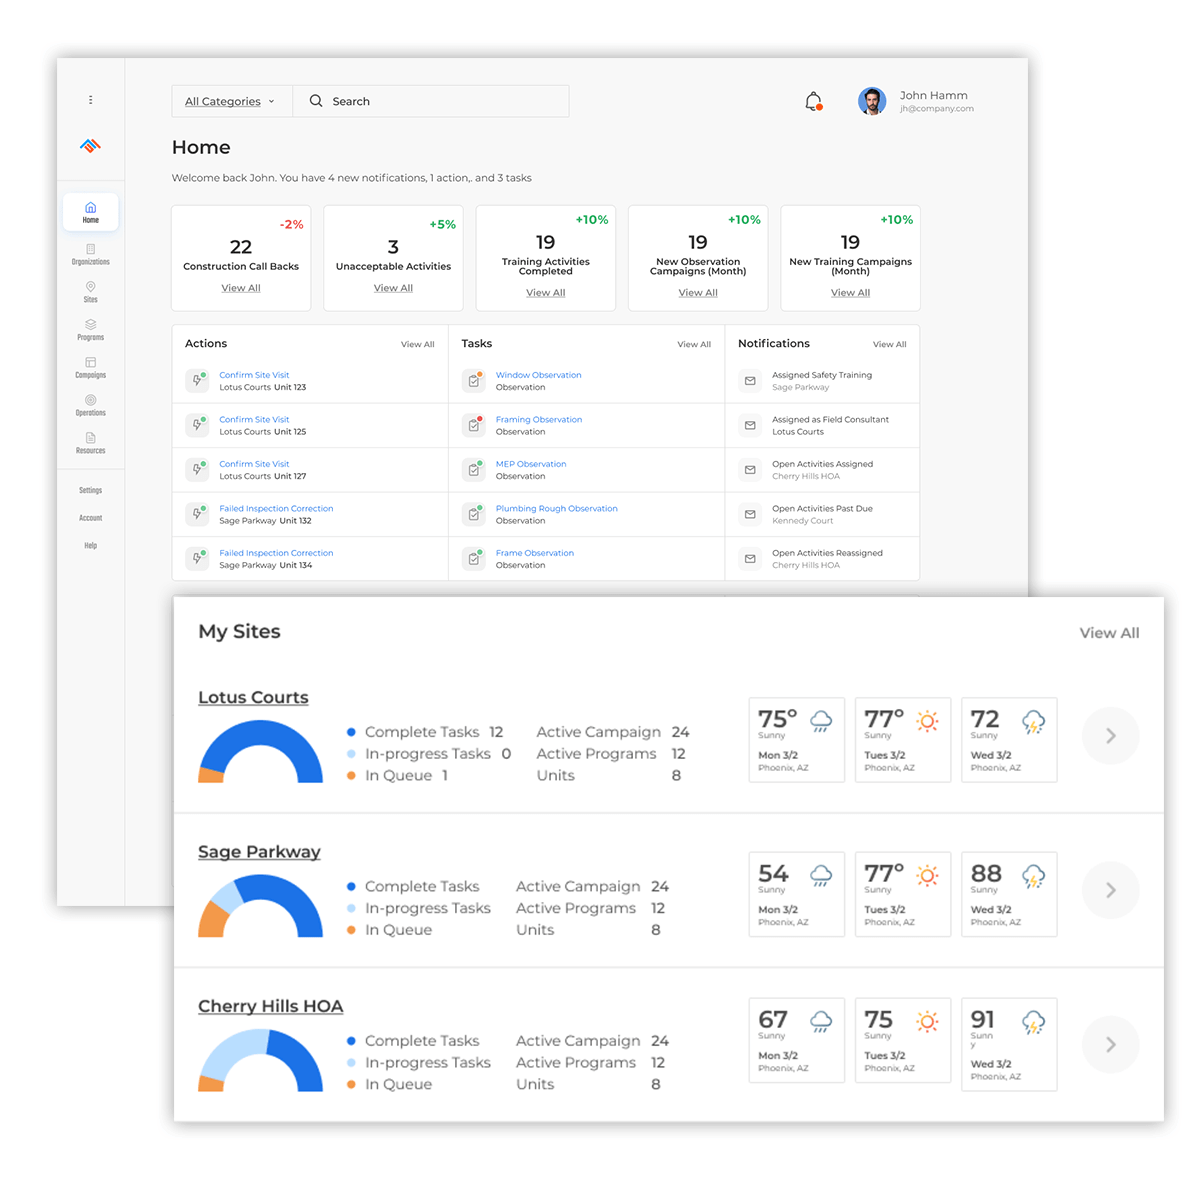View all New Training Campaigns
The width and height of the screenshot is (1200, 1200).
tap(851, 293)
